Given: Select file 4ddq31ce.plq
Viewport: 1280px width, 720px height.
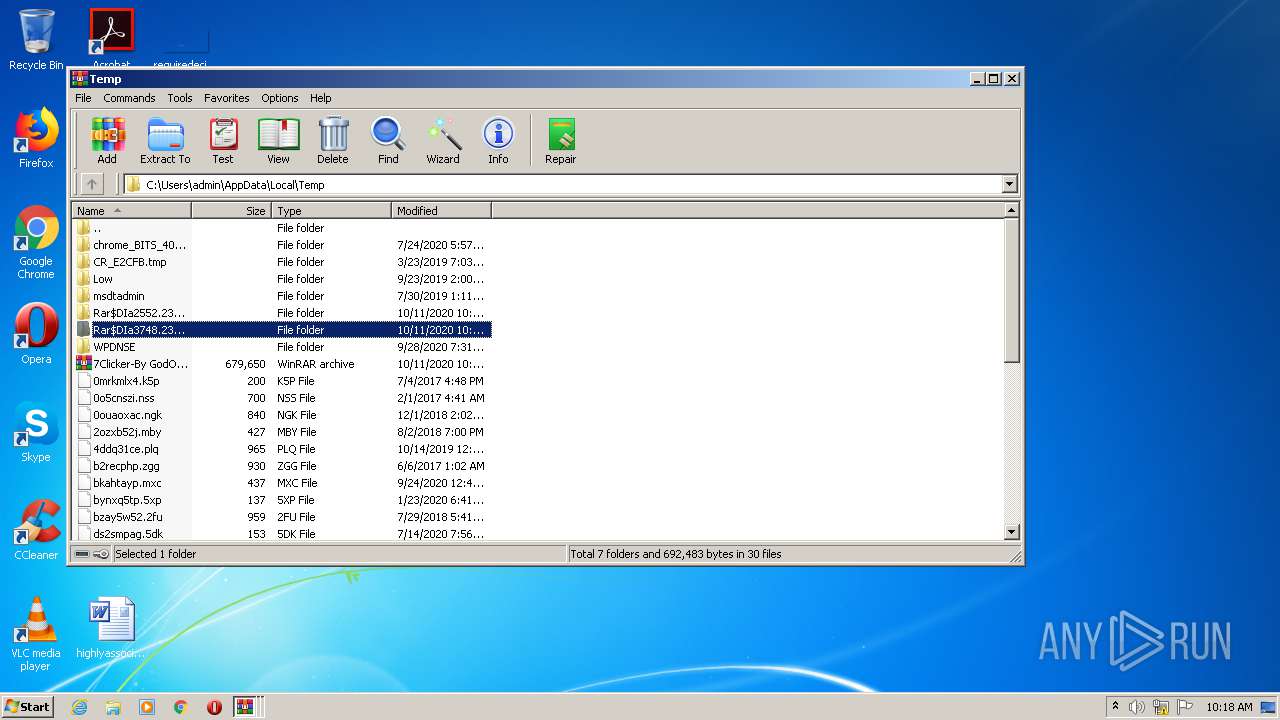Looking at the screenshot, I should click(281, 449).
